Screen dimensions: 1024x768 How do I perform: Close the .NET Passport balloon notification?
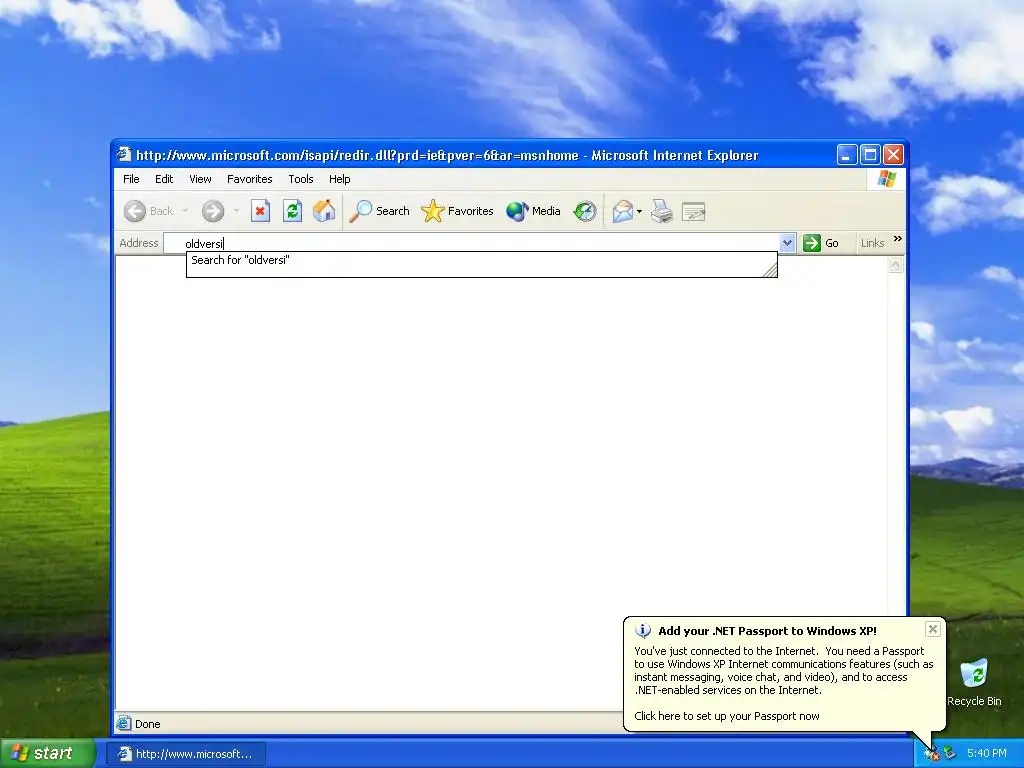(x=933, y=629)
